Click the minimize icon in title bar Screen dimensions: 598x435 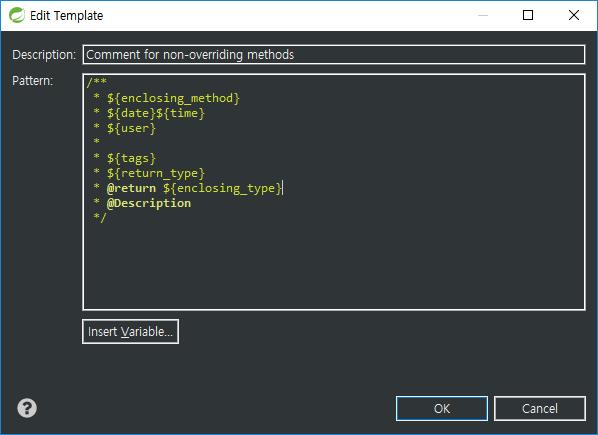point(483,15)
